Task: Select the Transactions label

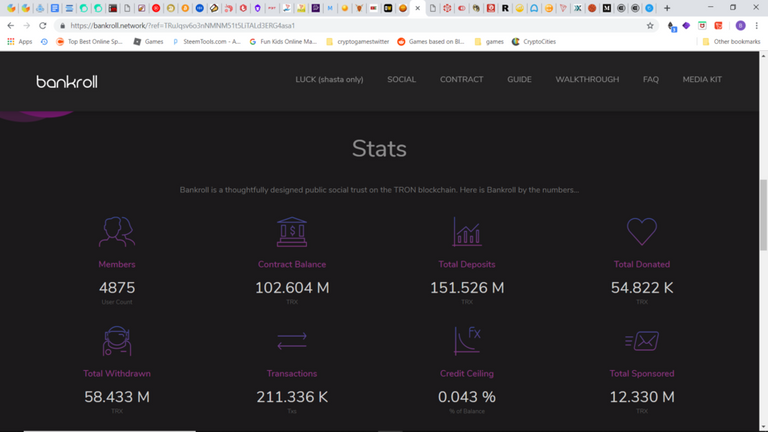Action: pyautogui.click(x=292, y=374)
